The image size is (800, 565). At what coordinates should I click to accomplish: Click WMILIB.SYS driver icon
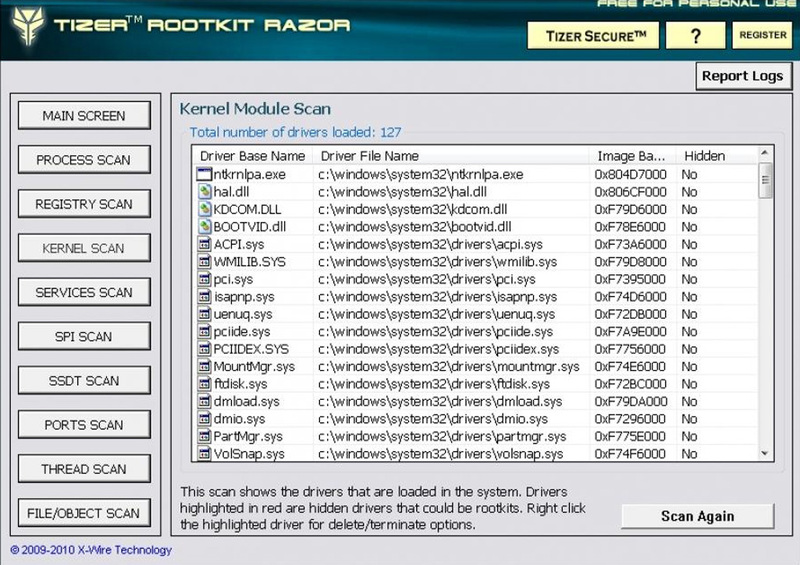point(204,262)
